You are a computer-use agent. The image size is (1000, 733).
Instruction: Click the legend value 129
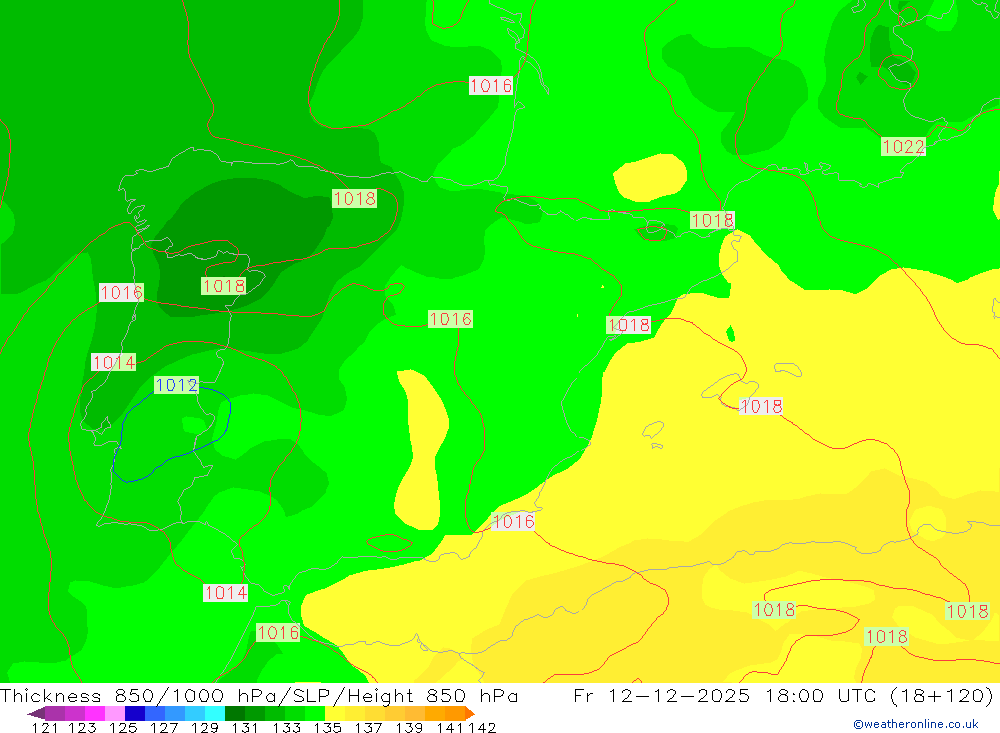coord(205,727)
